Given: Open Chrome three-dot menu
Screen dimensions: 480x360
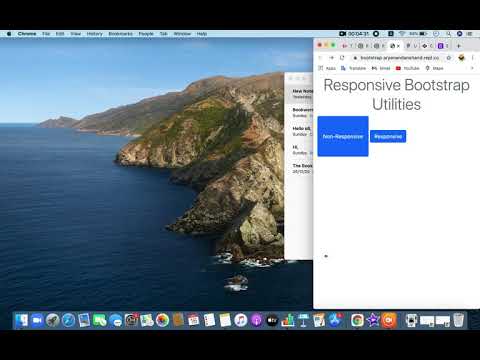Looking at the screenshot, I should pos(473,58).
